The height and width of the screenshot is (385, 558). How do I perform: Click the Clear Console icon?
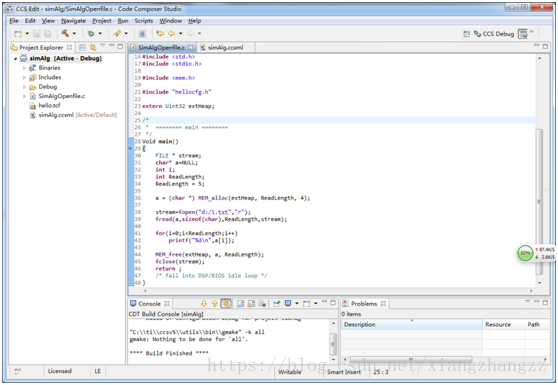pos(241,304)
